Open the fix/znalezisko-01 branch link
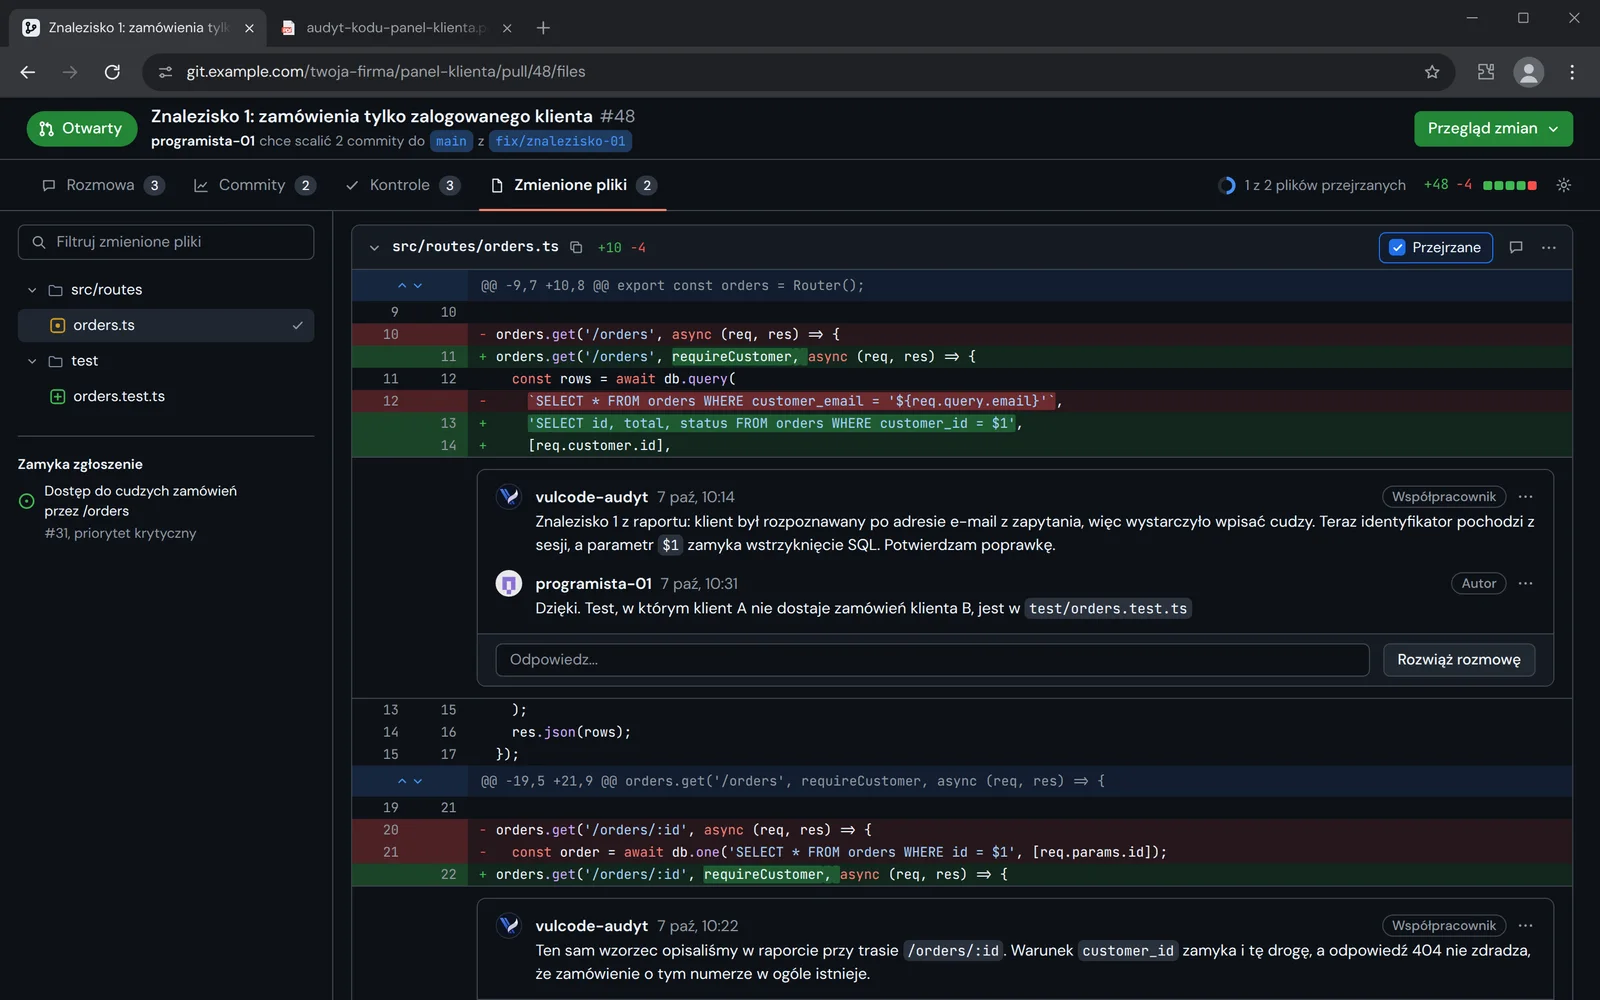 tap(560, 142)
